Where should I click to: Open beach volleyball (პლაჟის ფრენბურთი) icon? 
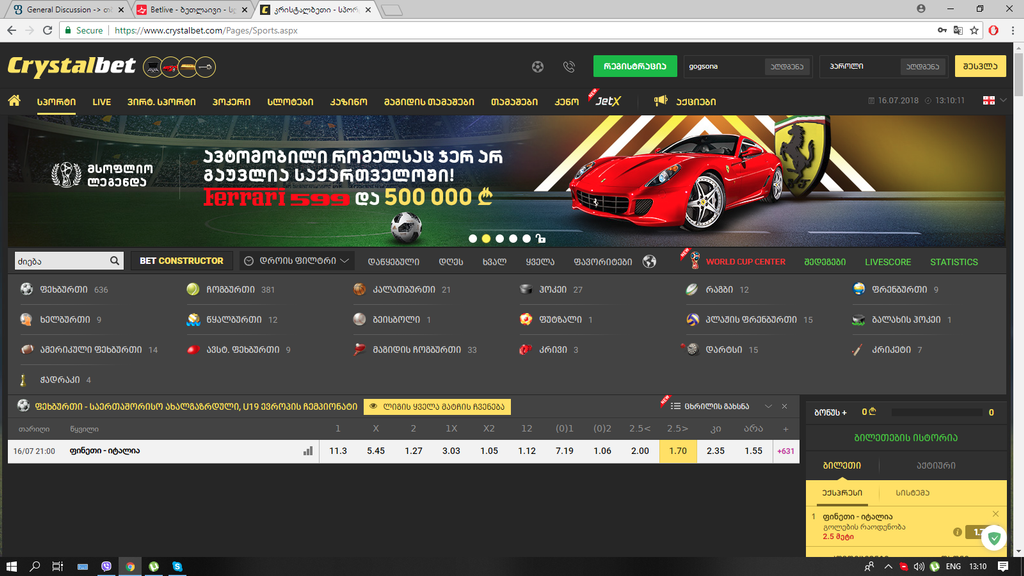[692, 319]
